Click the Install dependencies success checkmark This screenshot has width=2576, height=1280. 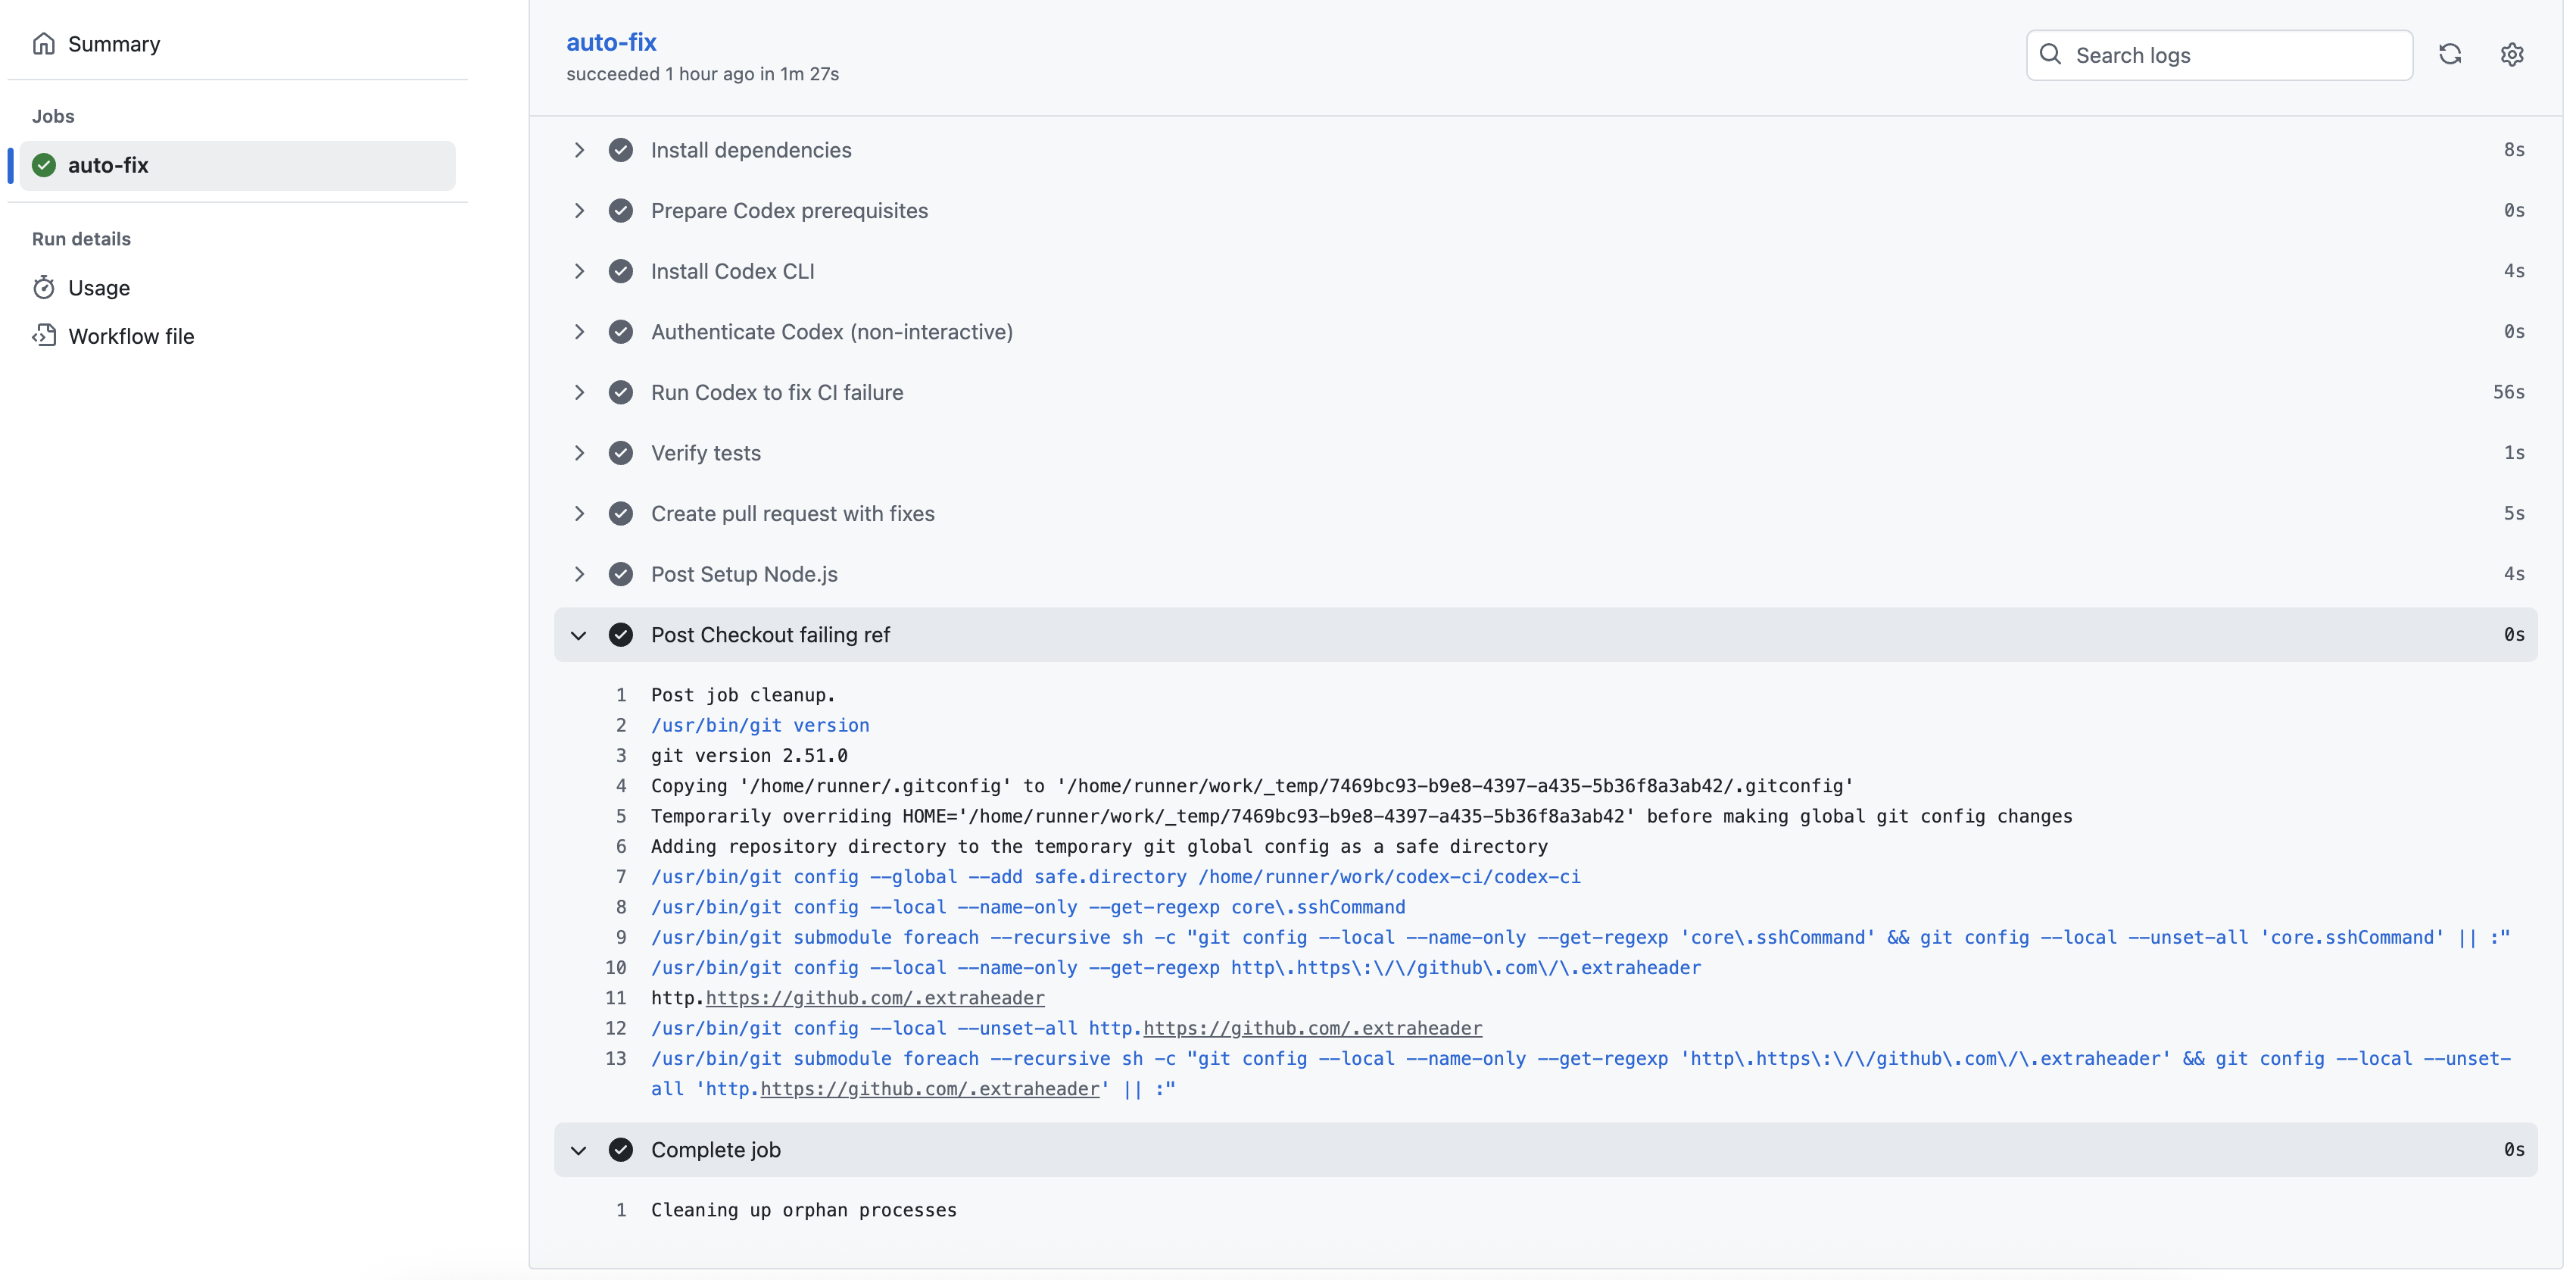point(620,150)
